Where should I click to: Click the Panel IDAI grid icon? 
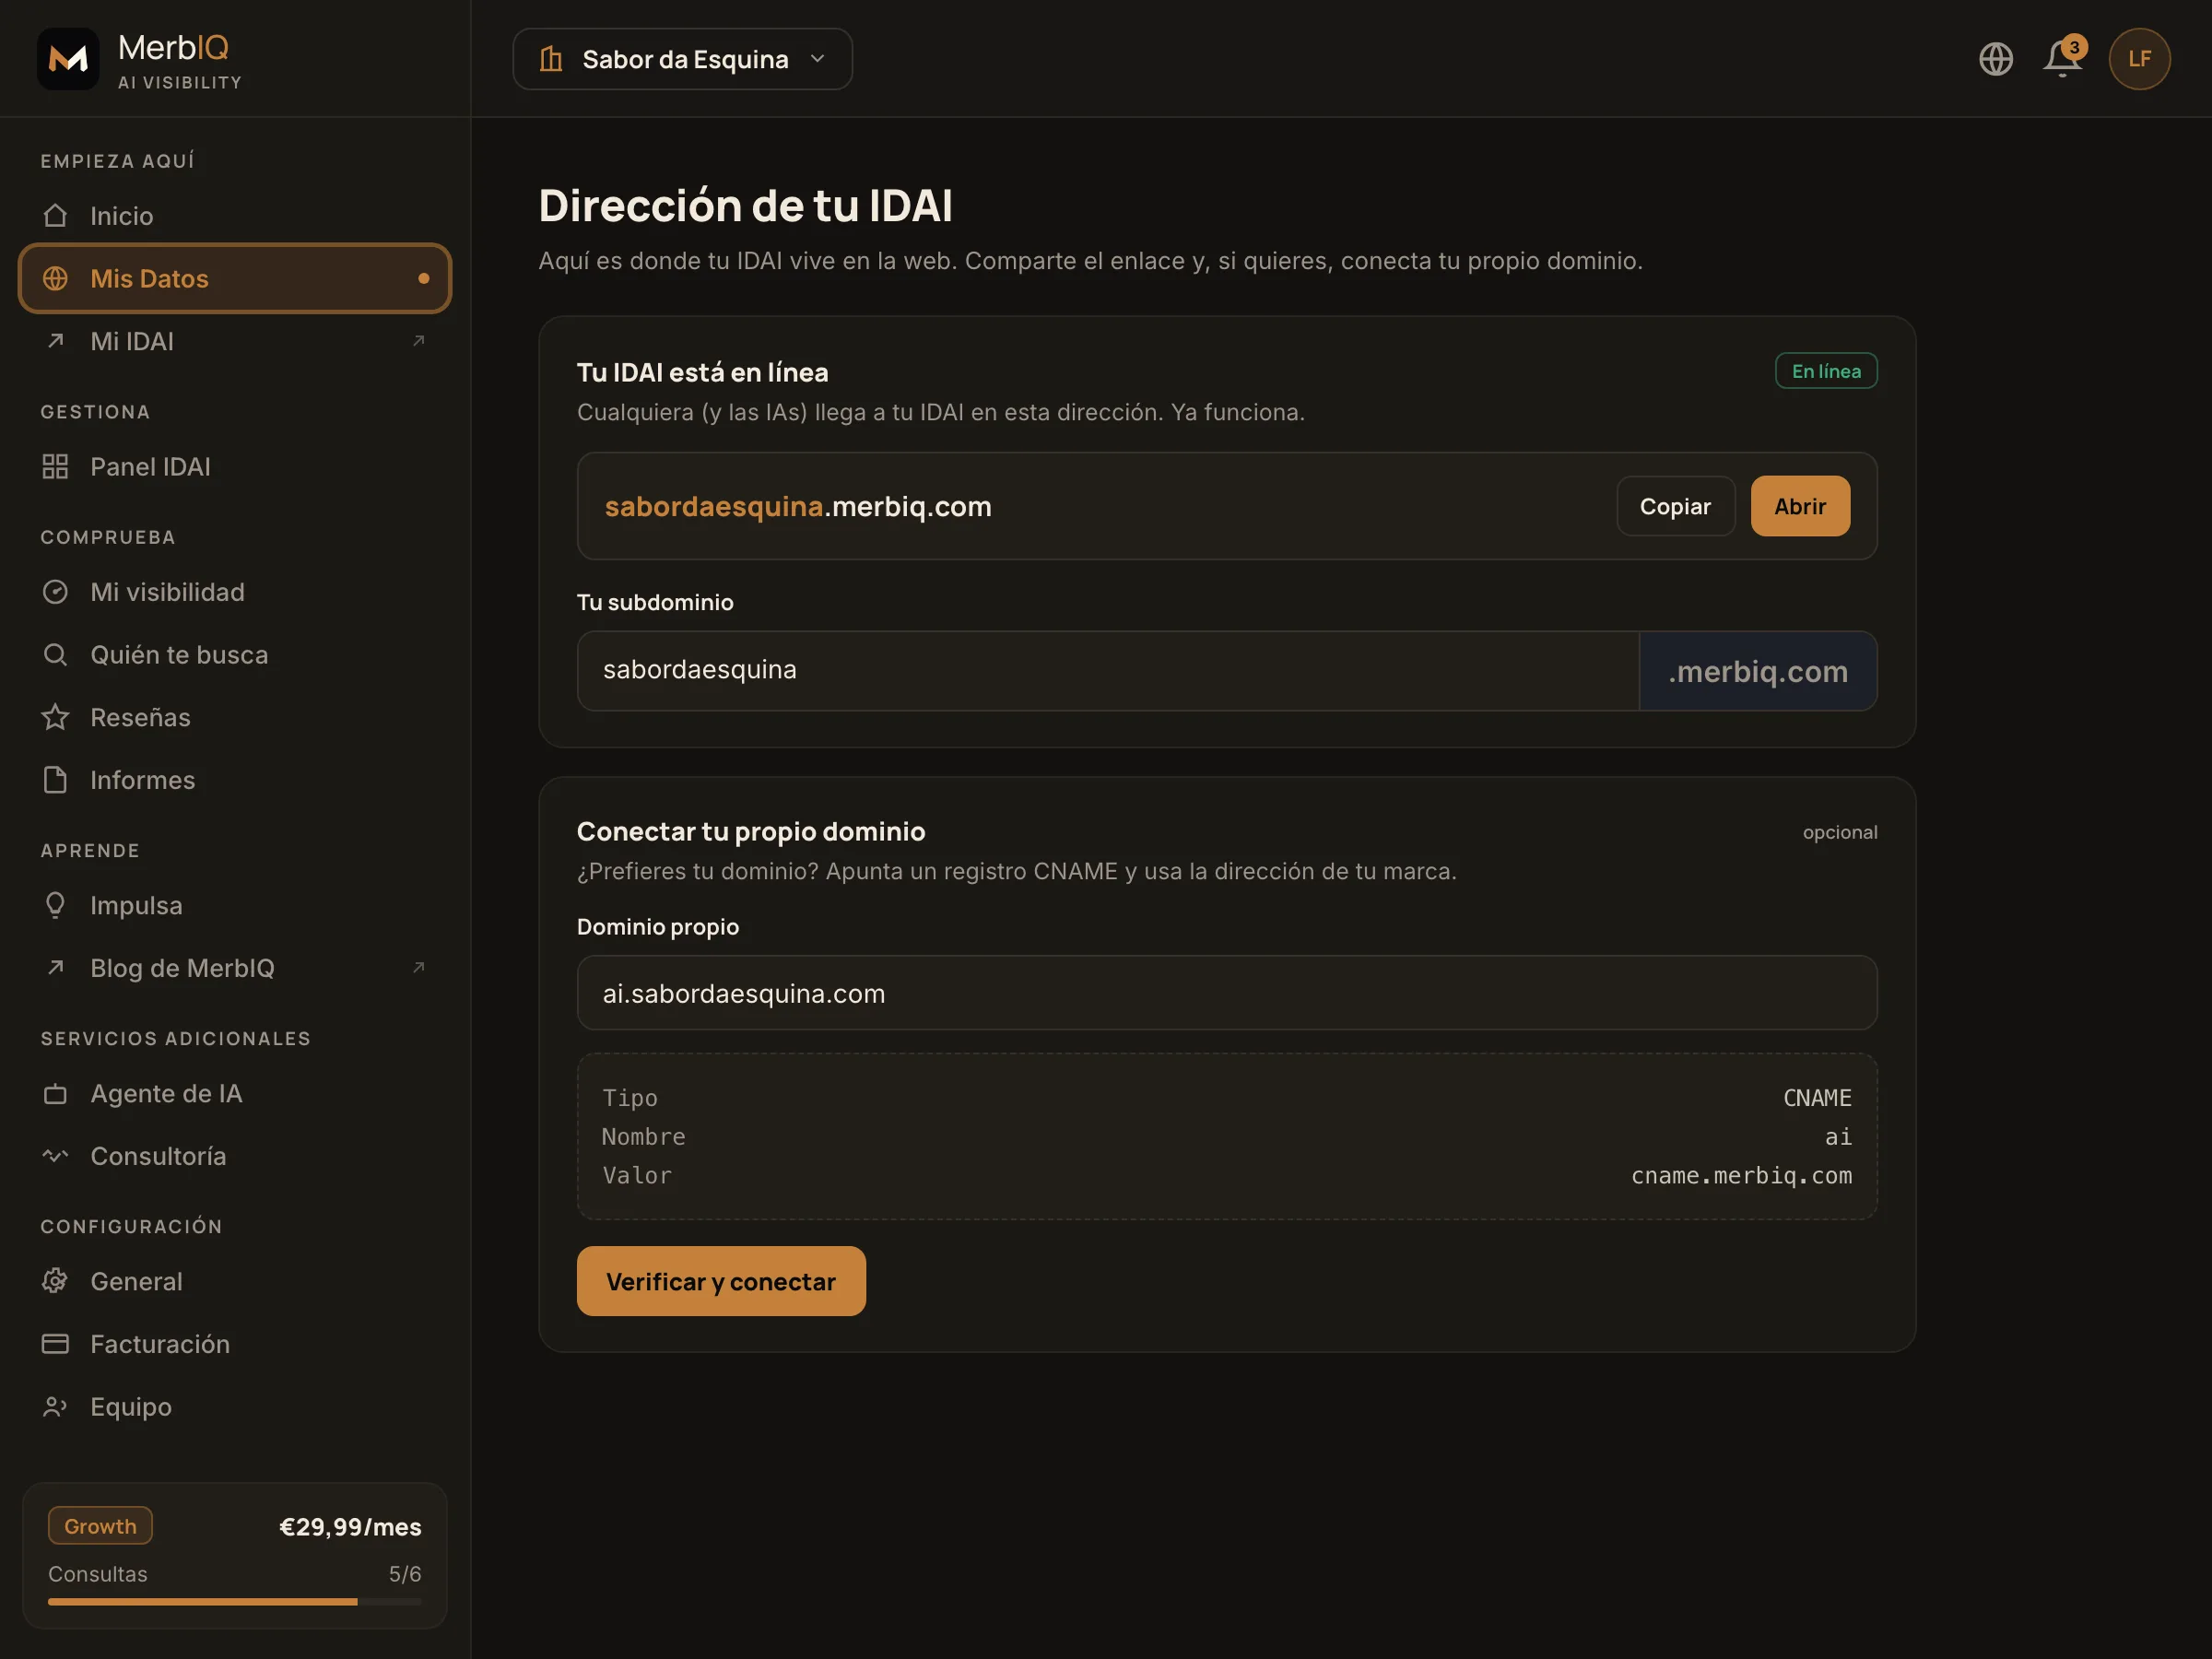55,466
